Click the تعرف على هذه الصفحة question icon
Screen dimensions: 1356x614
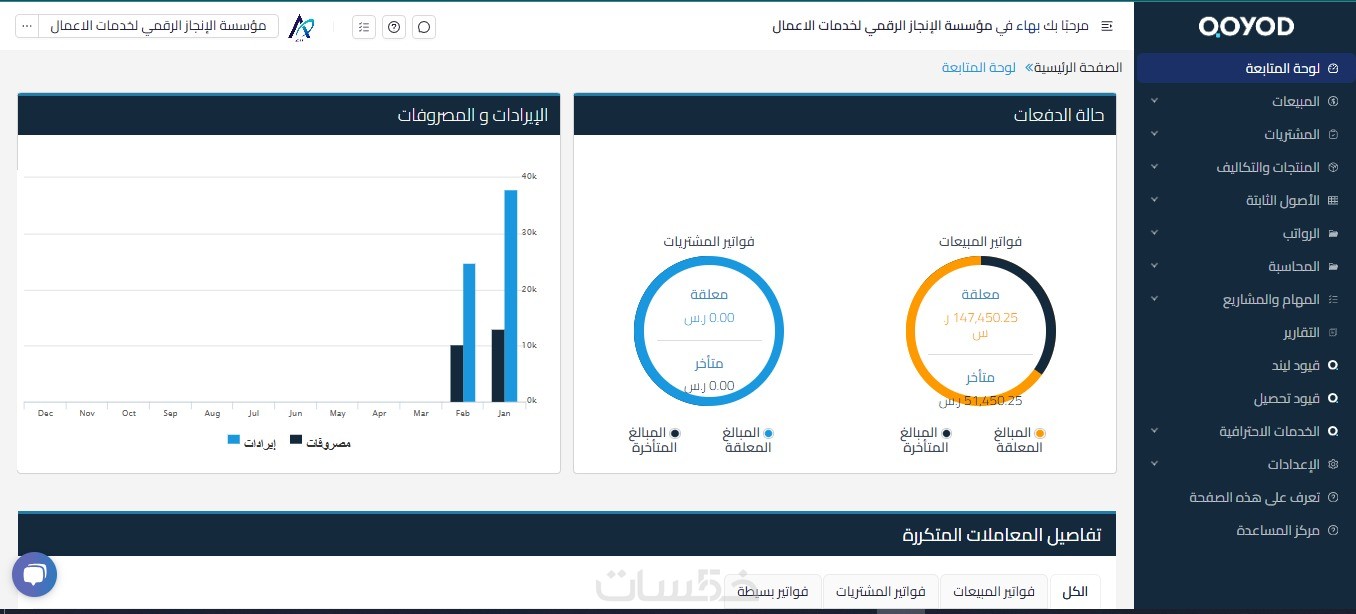[x=1332, y=497]
